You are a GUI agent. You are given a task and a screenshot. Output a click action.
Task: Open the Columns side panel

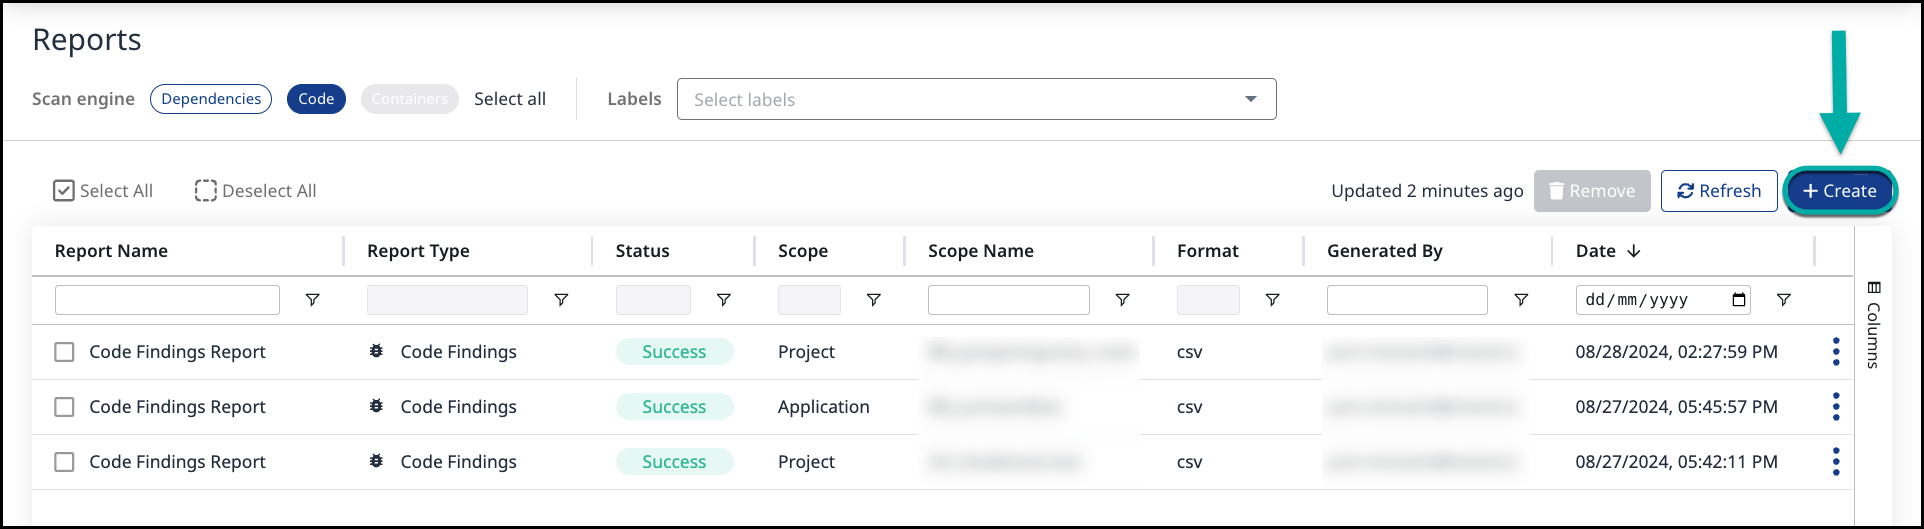click(x=1873, y=325)
